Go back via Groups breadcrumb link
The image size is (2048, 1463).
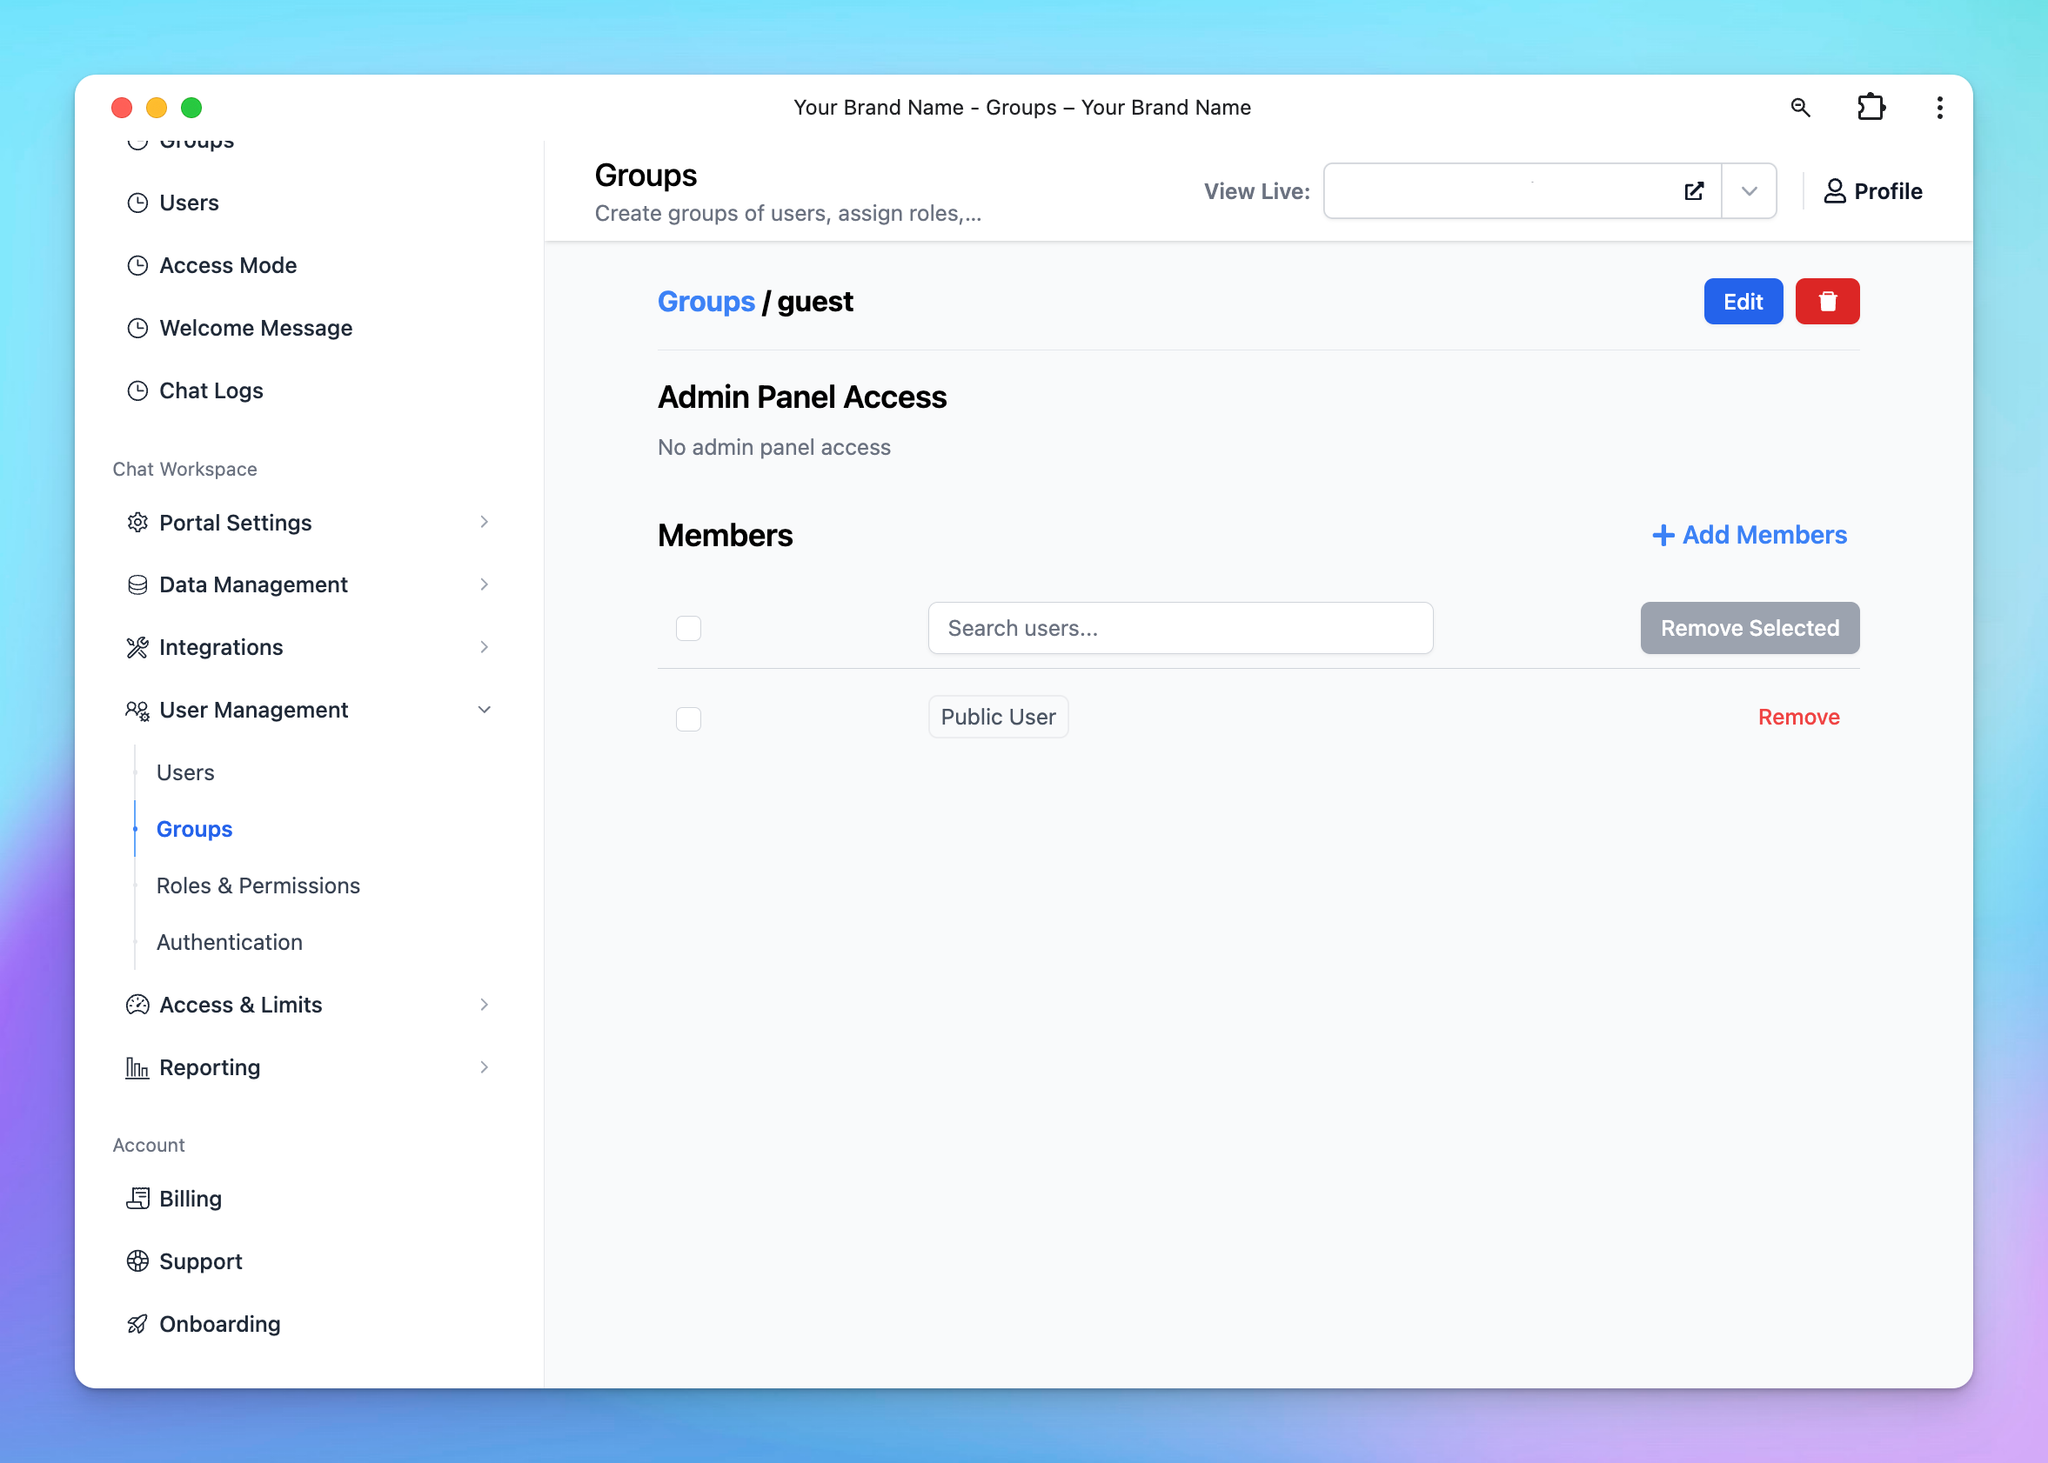pyautogui.click(x=706, y=302)
